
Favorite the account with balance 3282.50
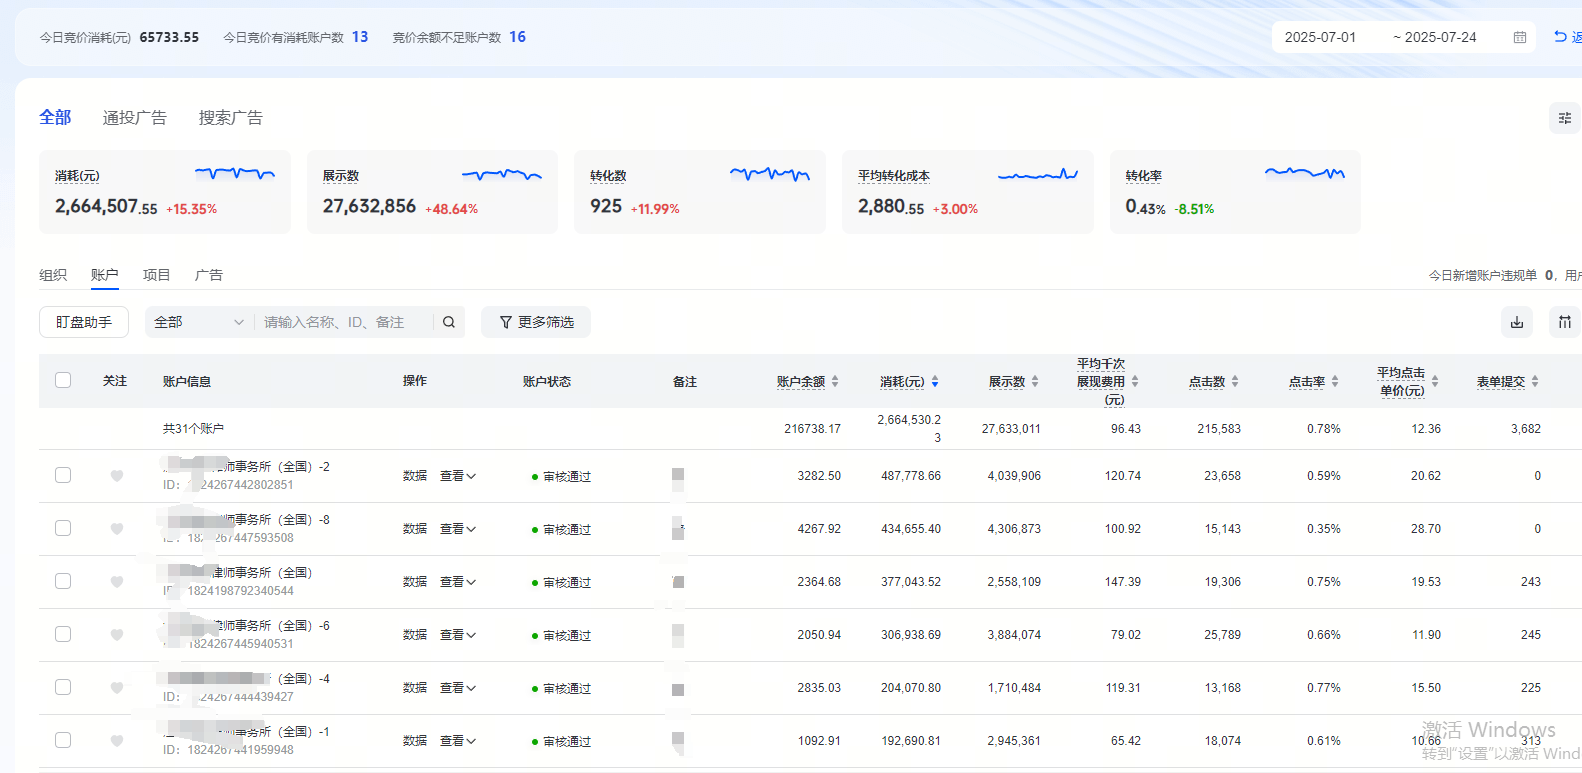[117, 476]
